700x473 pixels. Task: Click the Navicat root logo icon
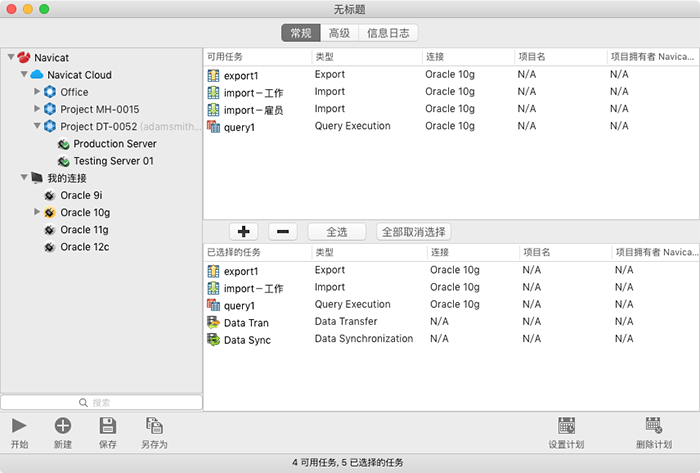(24, 58)
